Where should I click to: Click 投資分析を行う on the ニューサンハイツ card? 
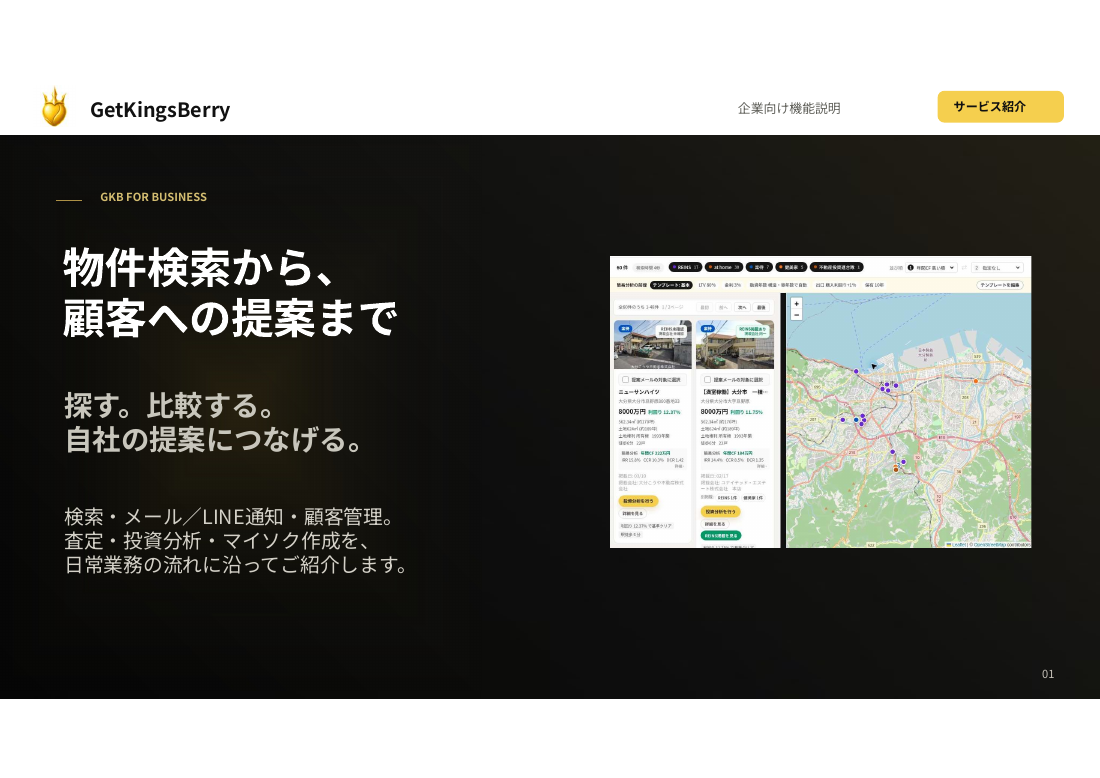click(x=638, y=501)
